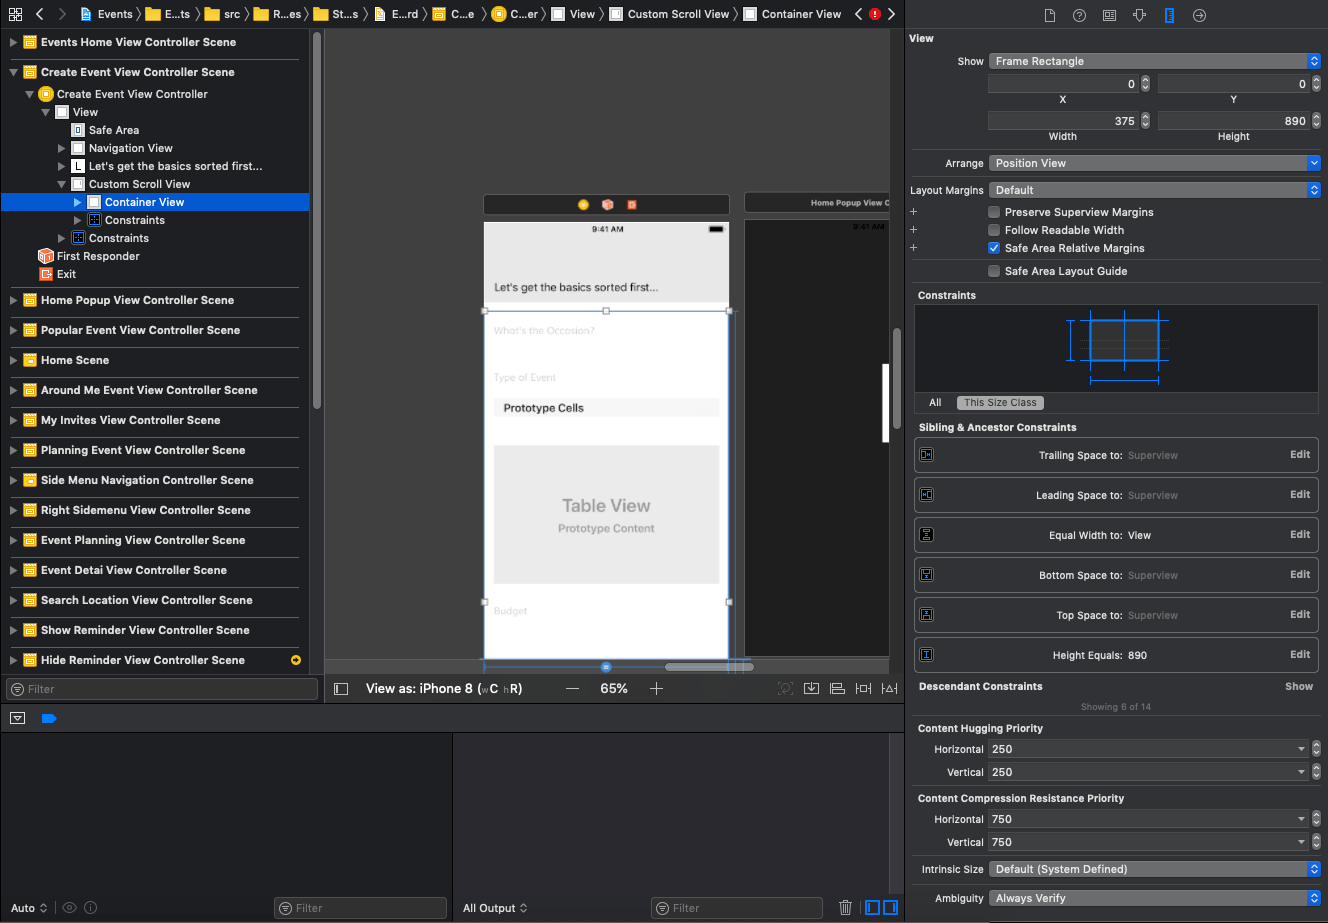This screenshot has width=1328, height=923.
Task: Open the Add New Constraints popover
Action: [863, 688]
